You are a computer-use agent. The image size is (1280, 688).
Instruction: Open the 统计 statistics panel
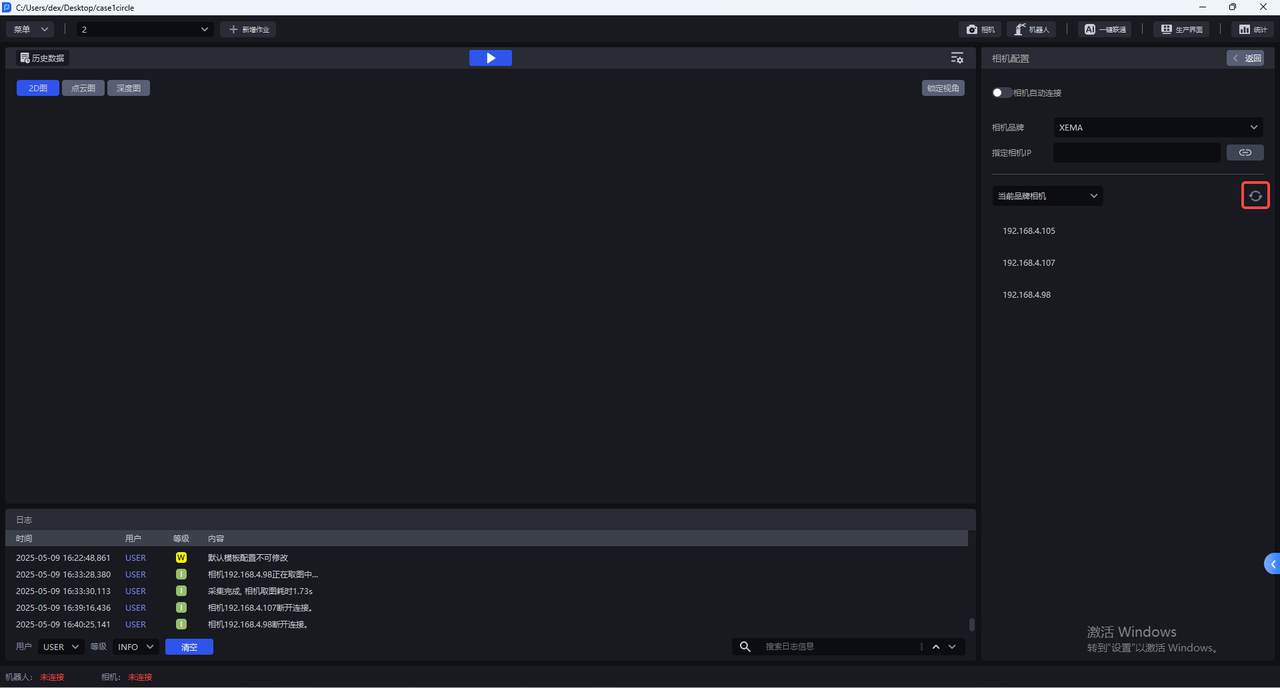1251,30
